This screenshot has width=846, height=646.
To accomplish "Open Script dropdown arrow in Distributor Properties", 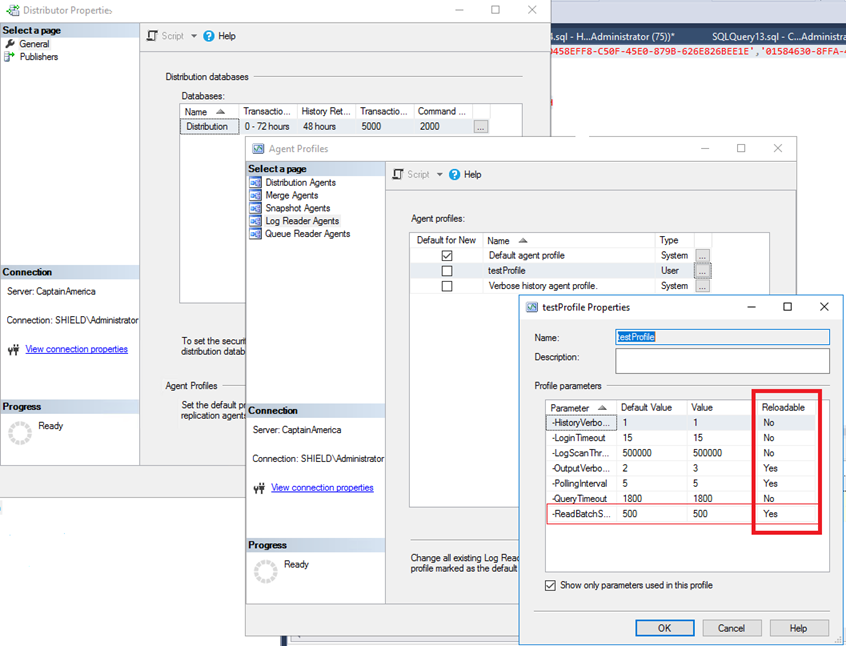I will tap(194, 36).
